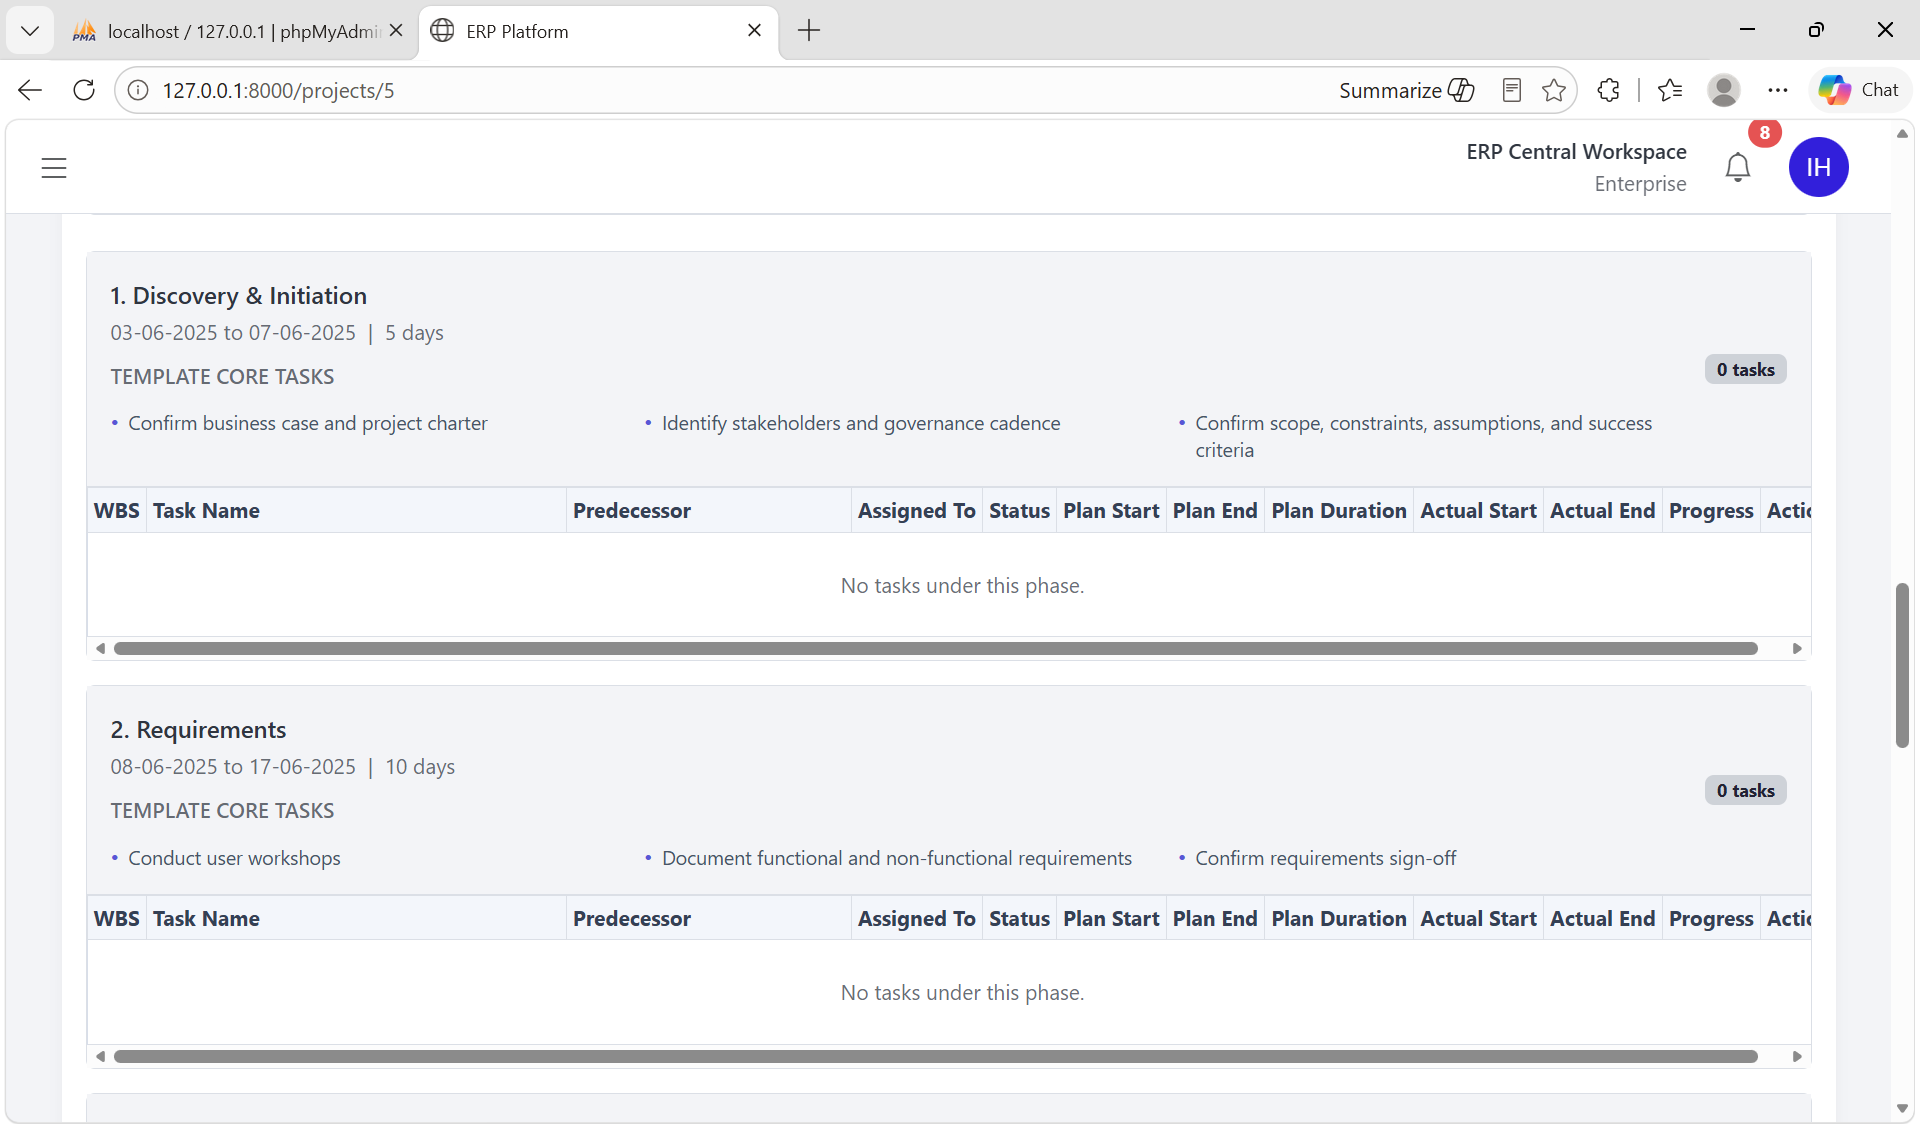Click right arrow of Discovery table scrollbar
1920x1128 pixels.
[x=1797, y=648]
